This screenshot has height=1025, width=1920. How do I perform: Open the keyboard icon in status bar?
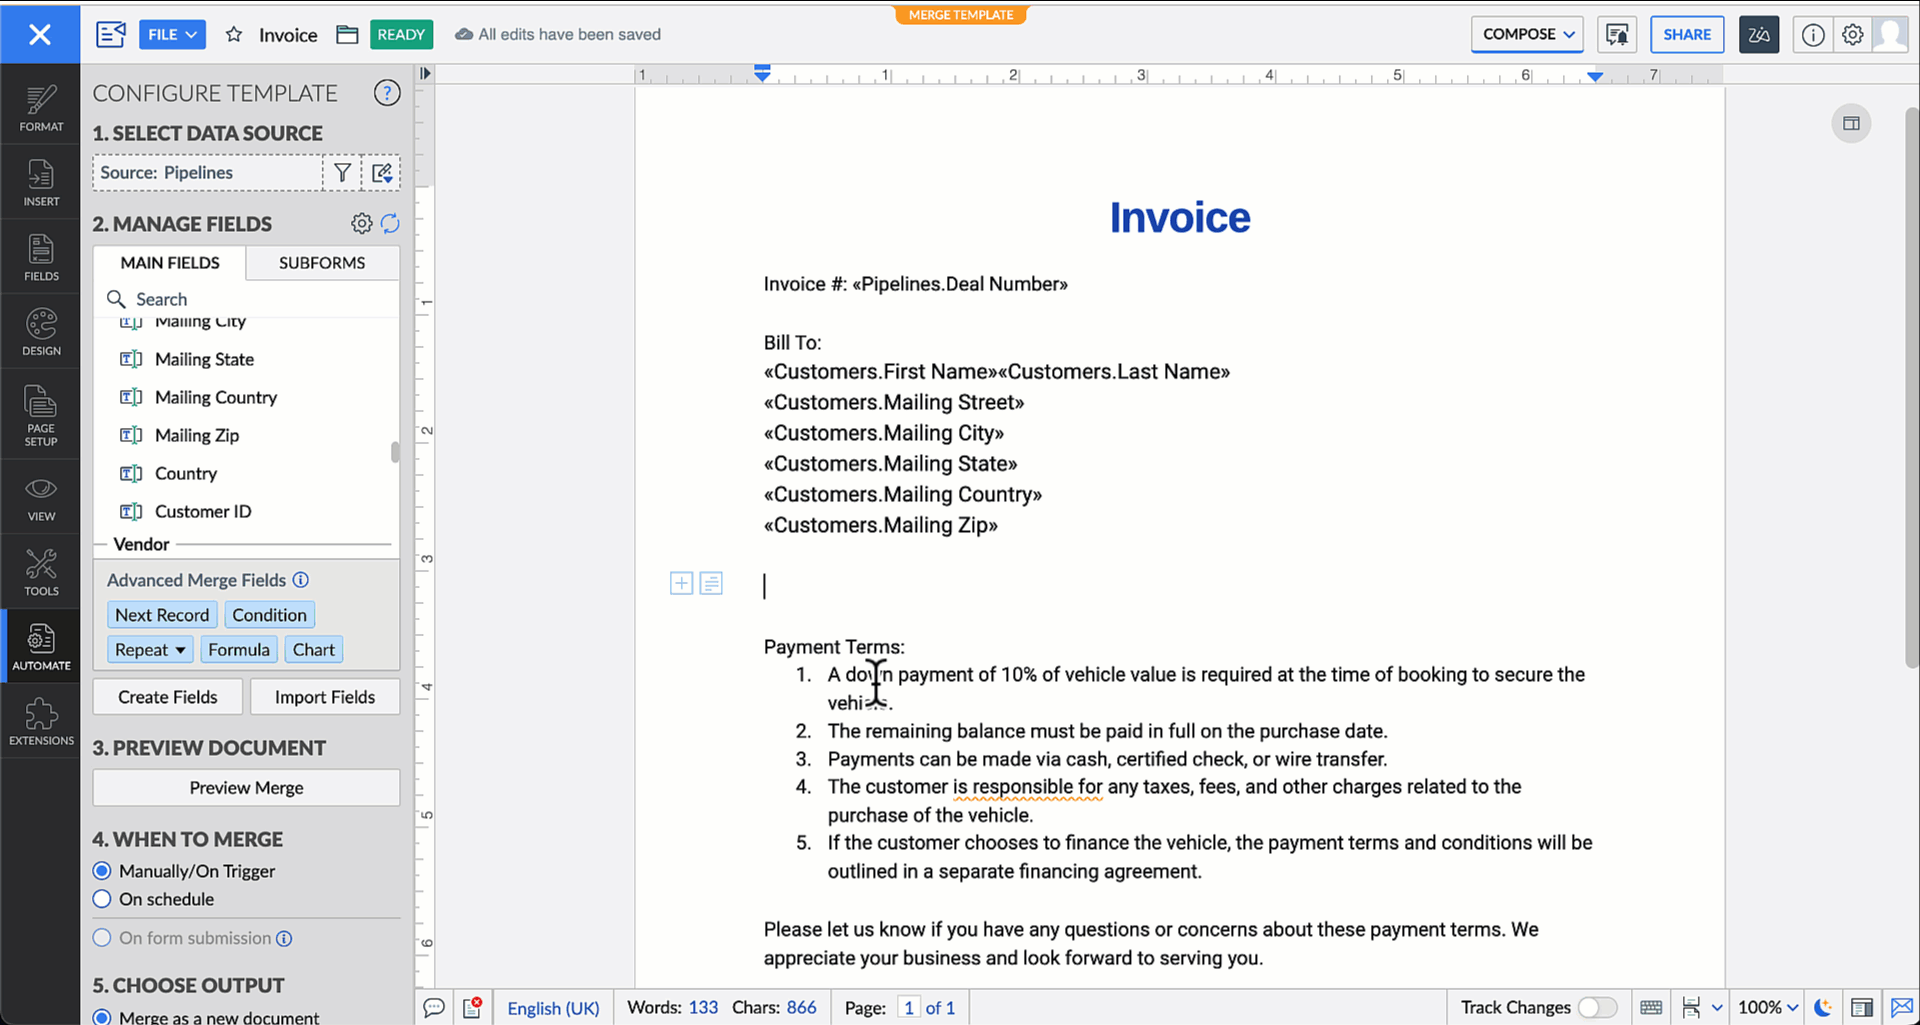[x=1651, y=1008]
